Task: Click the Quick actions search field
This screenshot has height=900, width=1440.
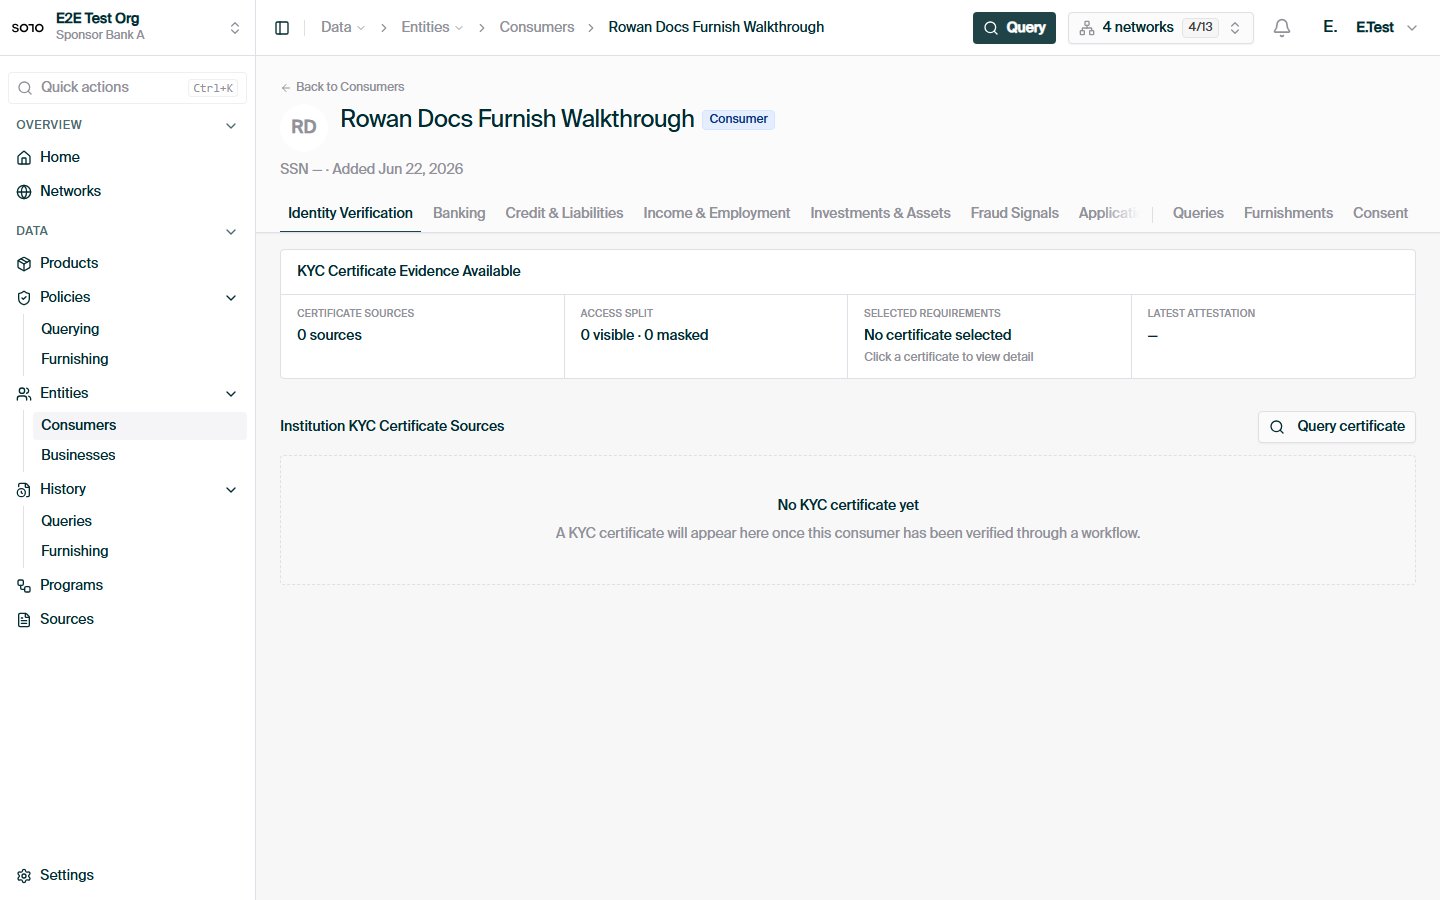Action: point(128,88)
